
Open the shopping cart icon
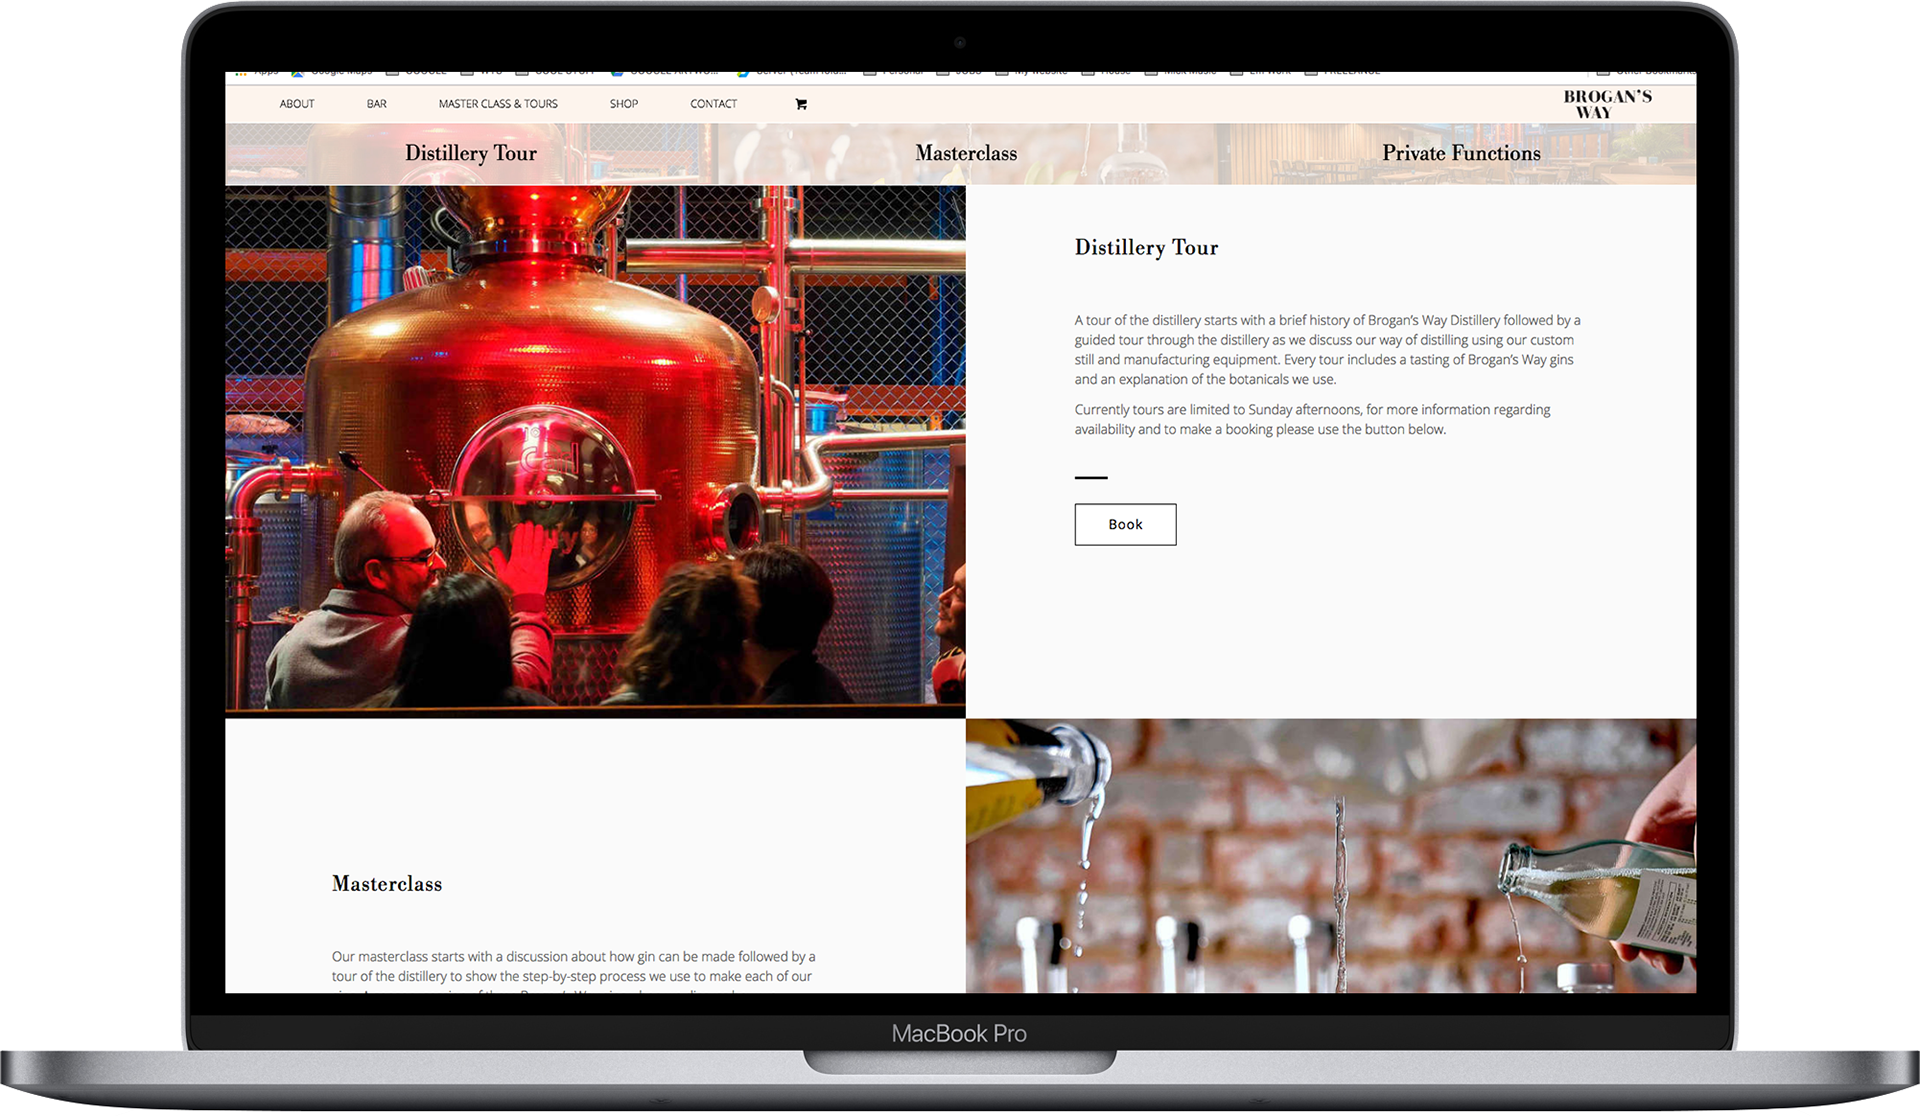click(x=801, y=104)
